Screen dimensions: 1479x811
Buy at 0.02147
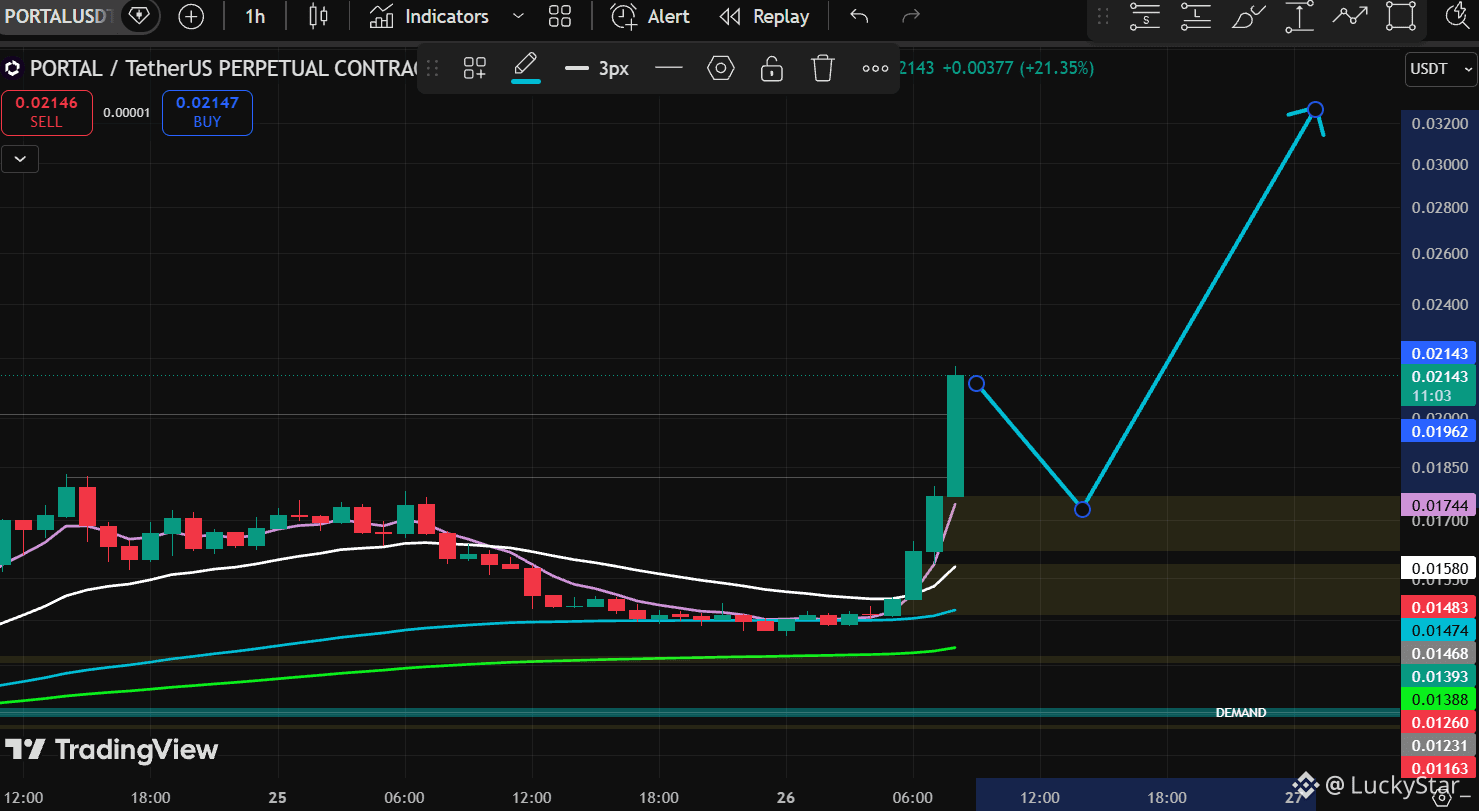point(207,112)
